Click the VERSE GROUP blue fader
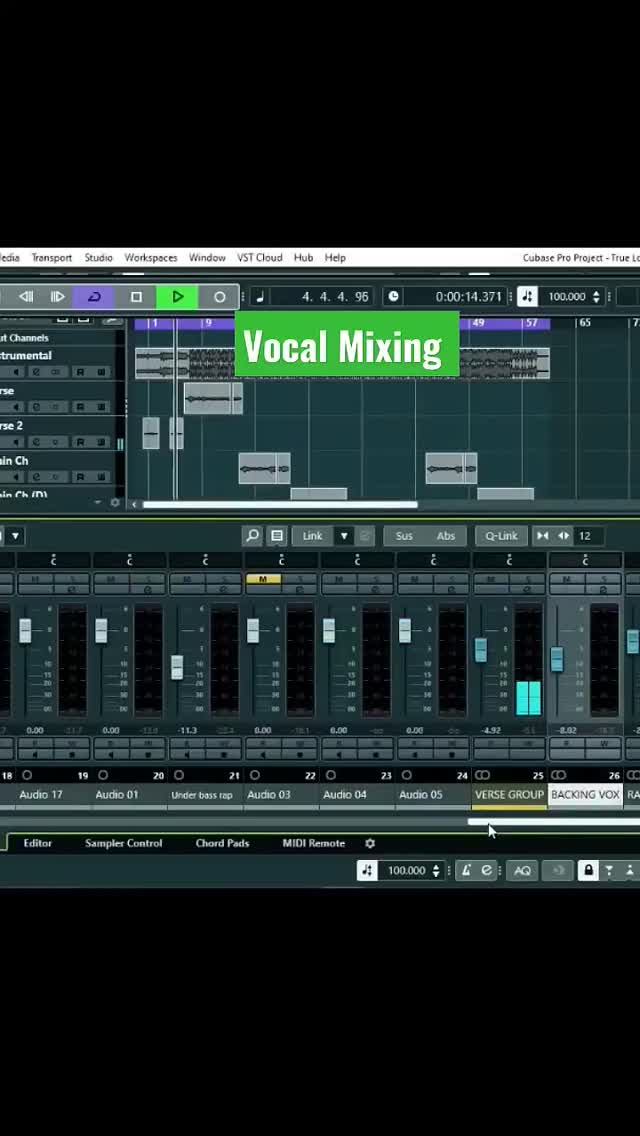Image resolution: width=640 pixels, height=1136 pixels. click(481, 649)
